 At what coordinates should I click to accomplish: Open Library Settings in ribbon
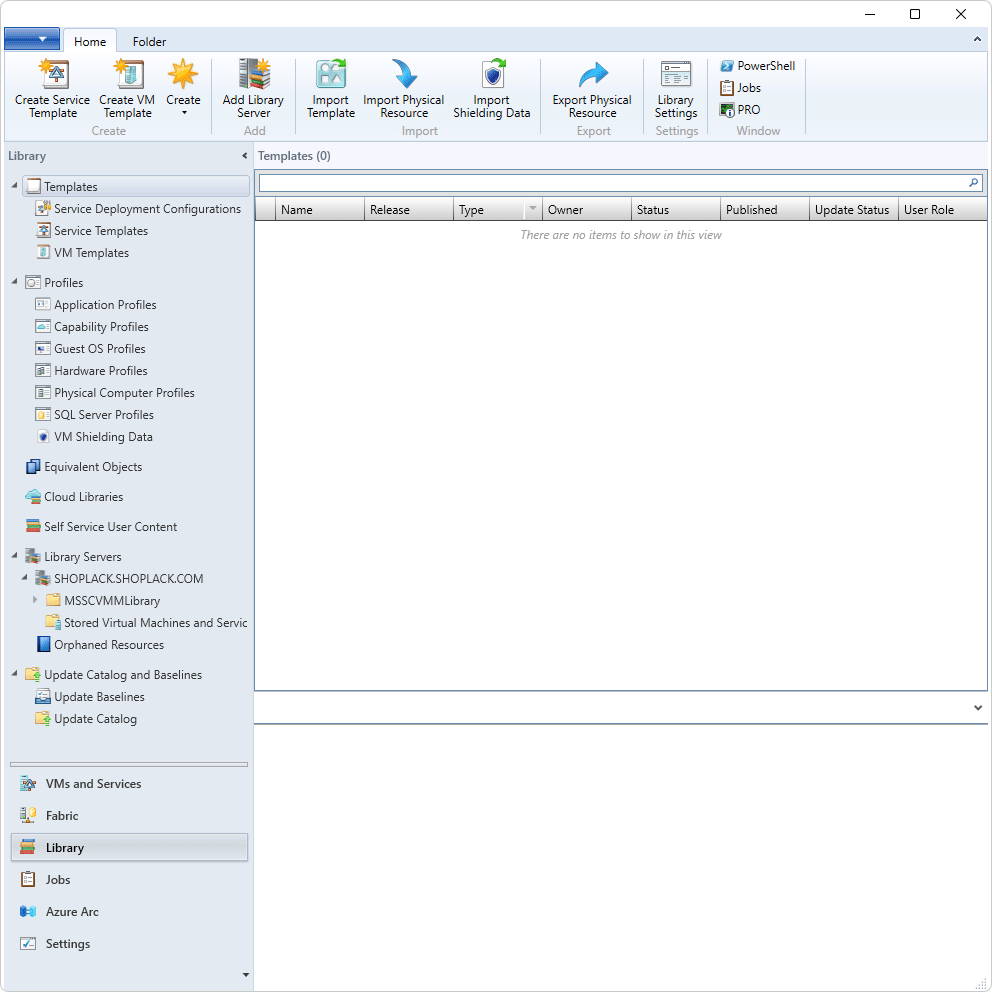(676, 89)
